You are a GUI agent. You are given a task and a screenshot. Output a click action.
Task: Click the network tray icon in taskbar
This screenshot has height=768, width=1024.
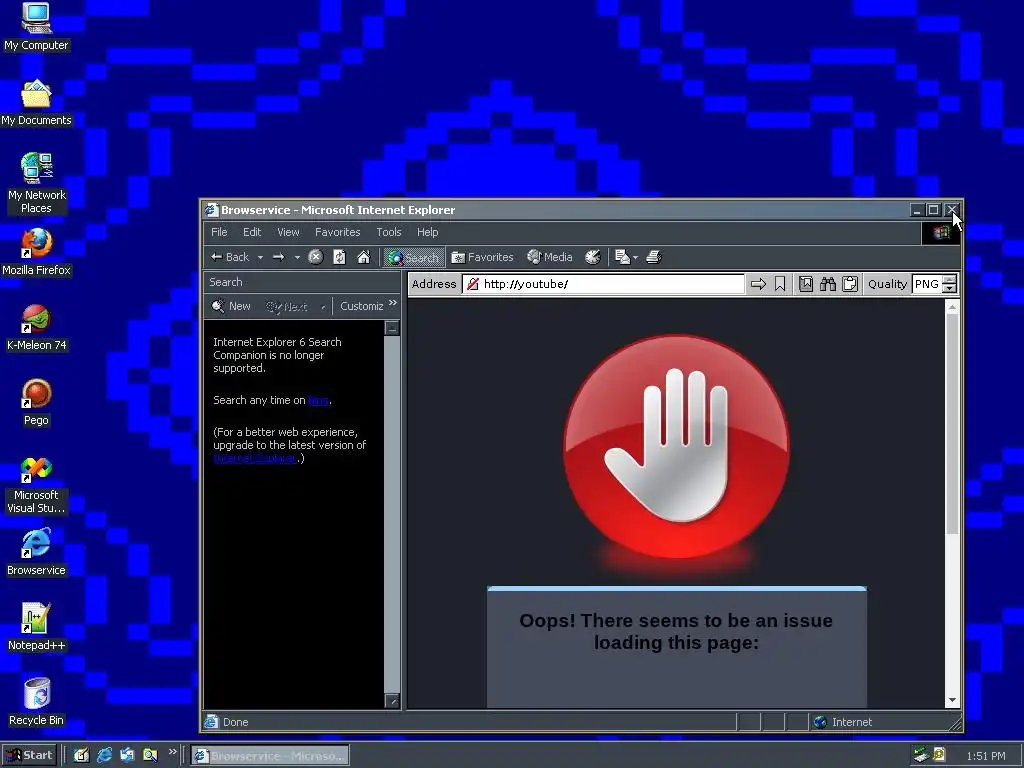921,755
